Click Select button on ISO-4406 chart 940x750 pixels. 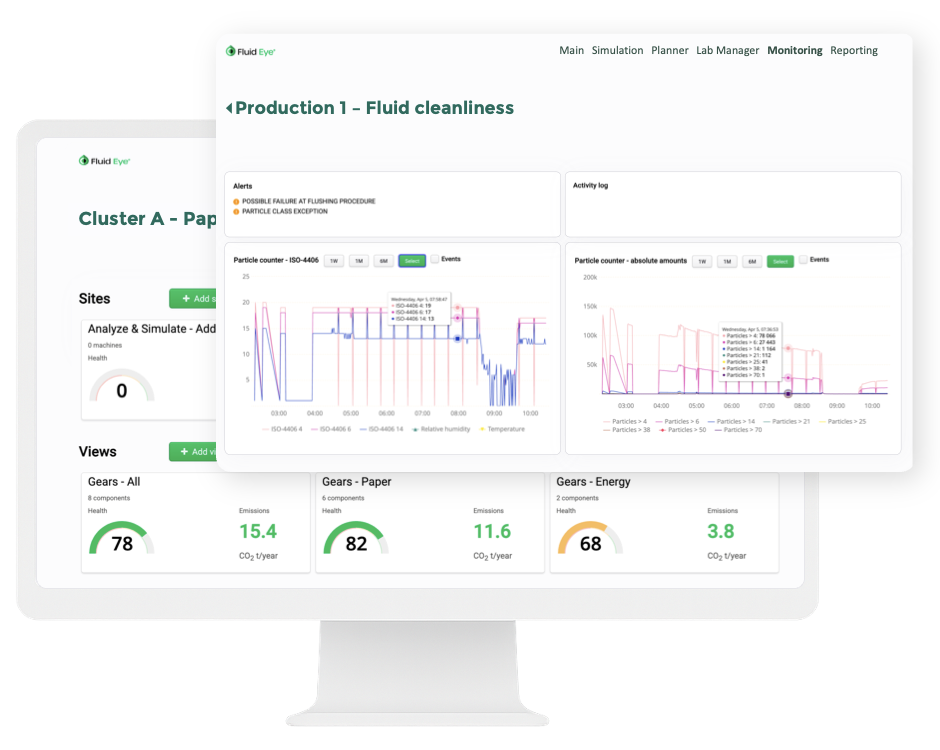[412, 261]
